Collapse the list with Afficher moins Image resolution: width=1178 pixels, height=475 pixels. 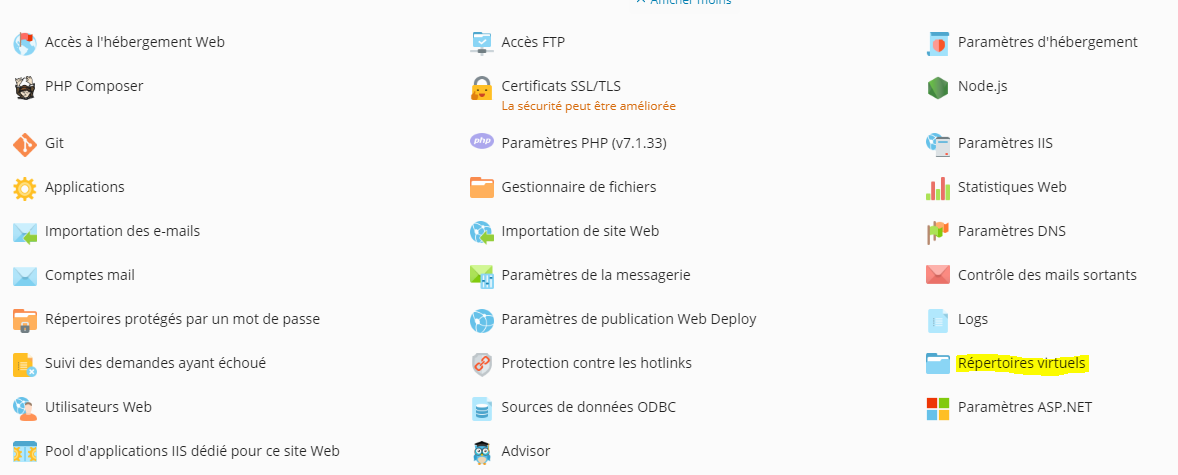(684, 2)
